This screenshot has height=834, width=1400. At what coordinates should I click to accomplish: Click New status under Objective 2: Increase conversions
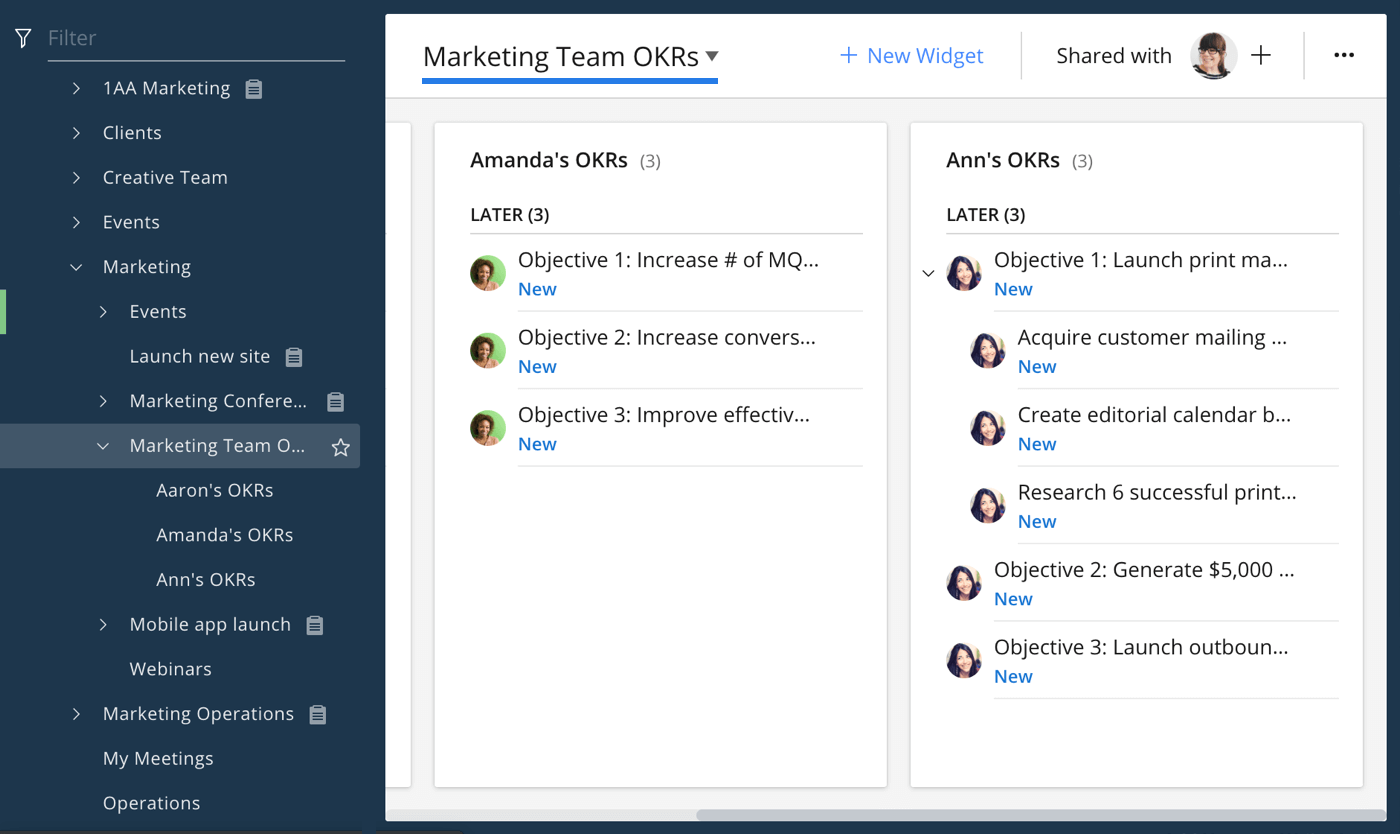(x=537, y=366)
